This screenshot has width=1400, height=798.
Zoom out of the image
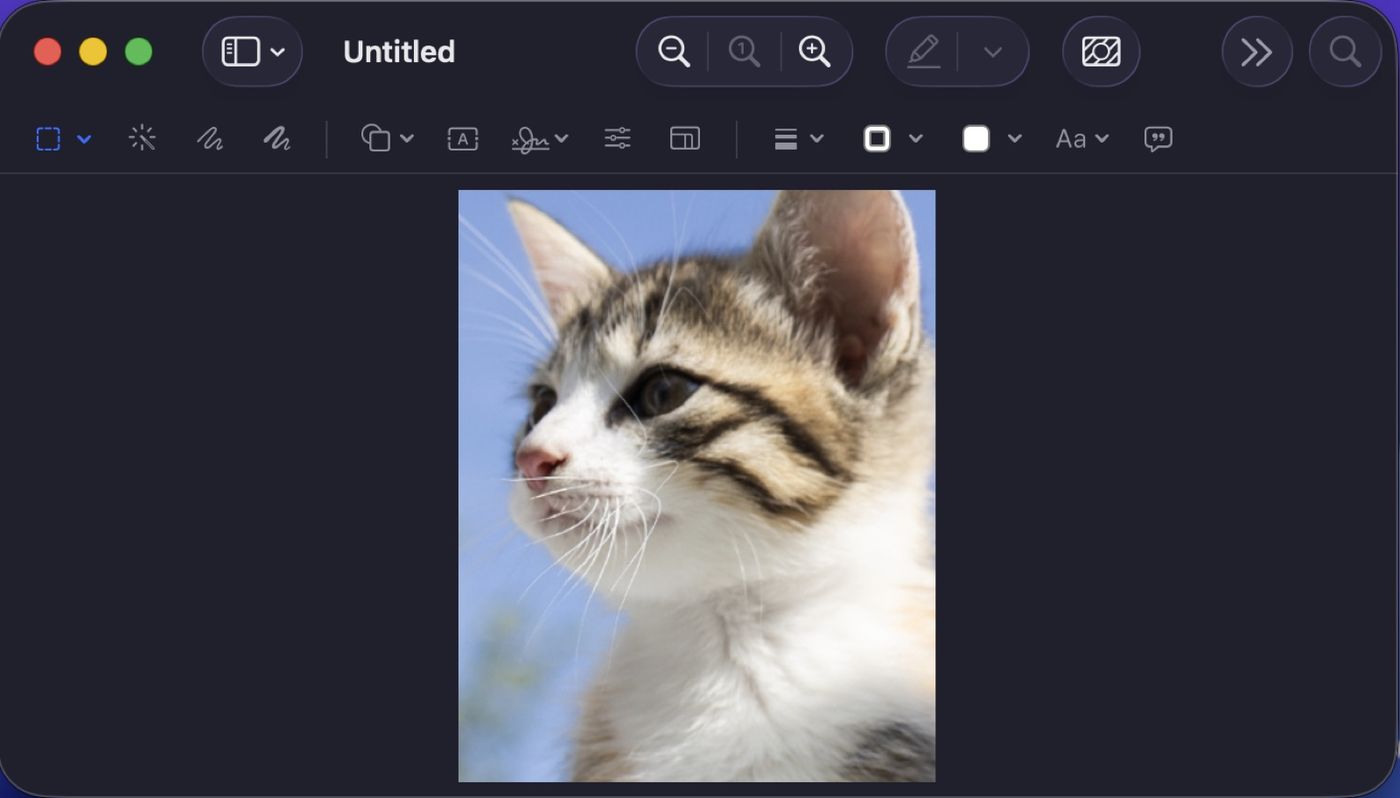[675, 52]
